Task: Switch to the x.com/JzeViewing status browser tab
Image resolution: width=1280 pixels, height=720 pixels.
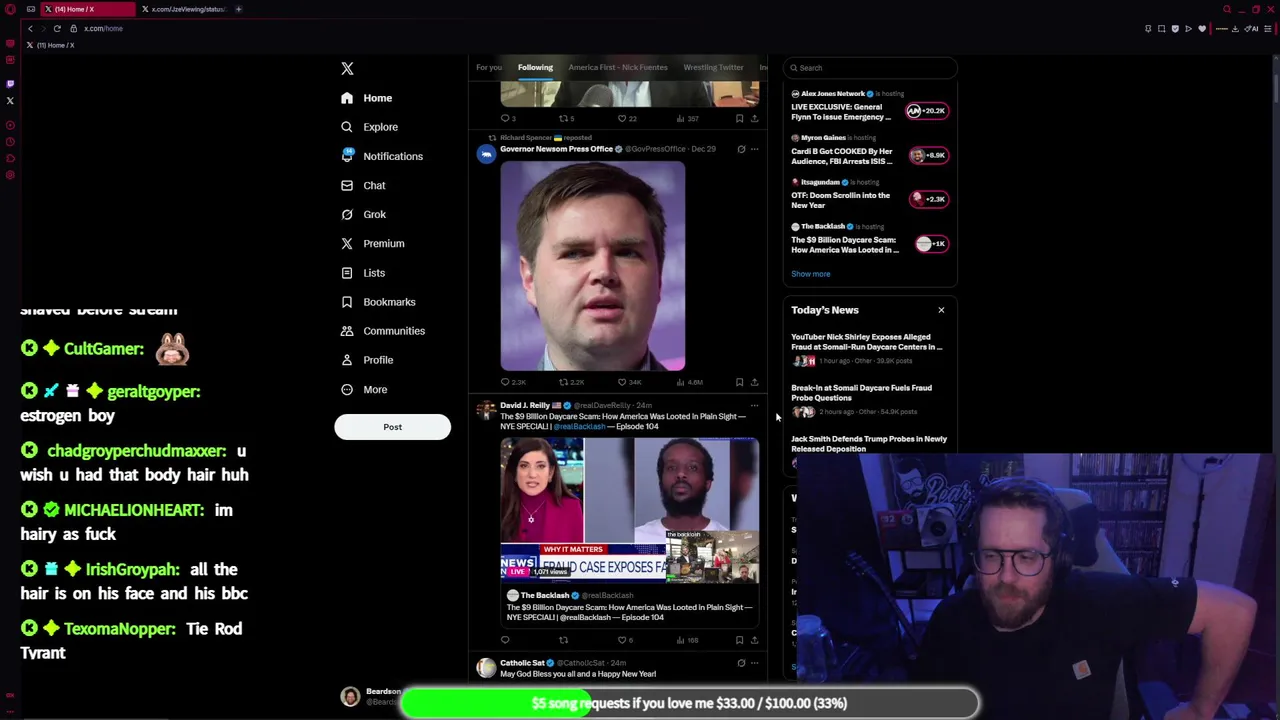Action: pyautogui.click(x=185, y=9)
